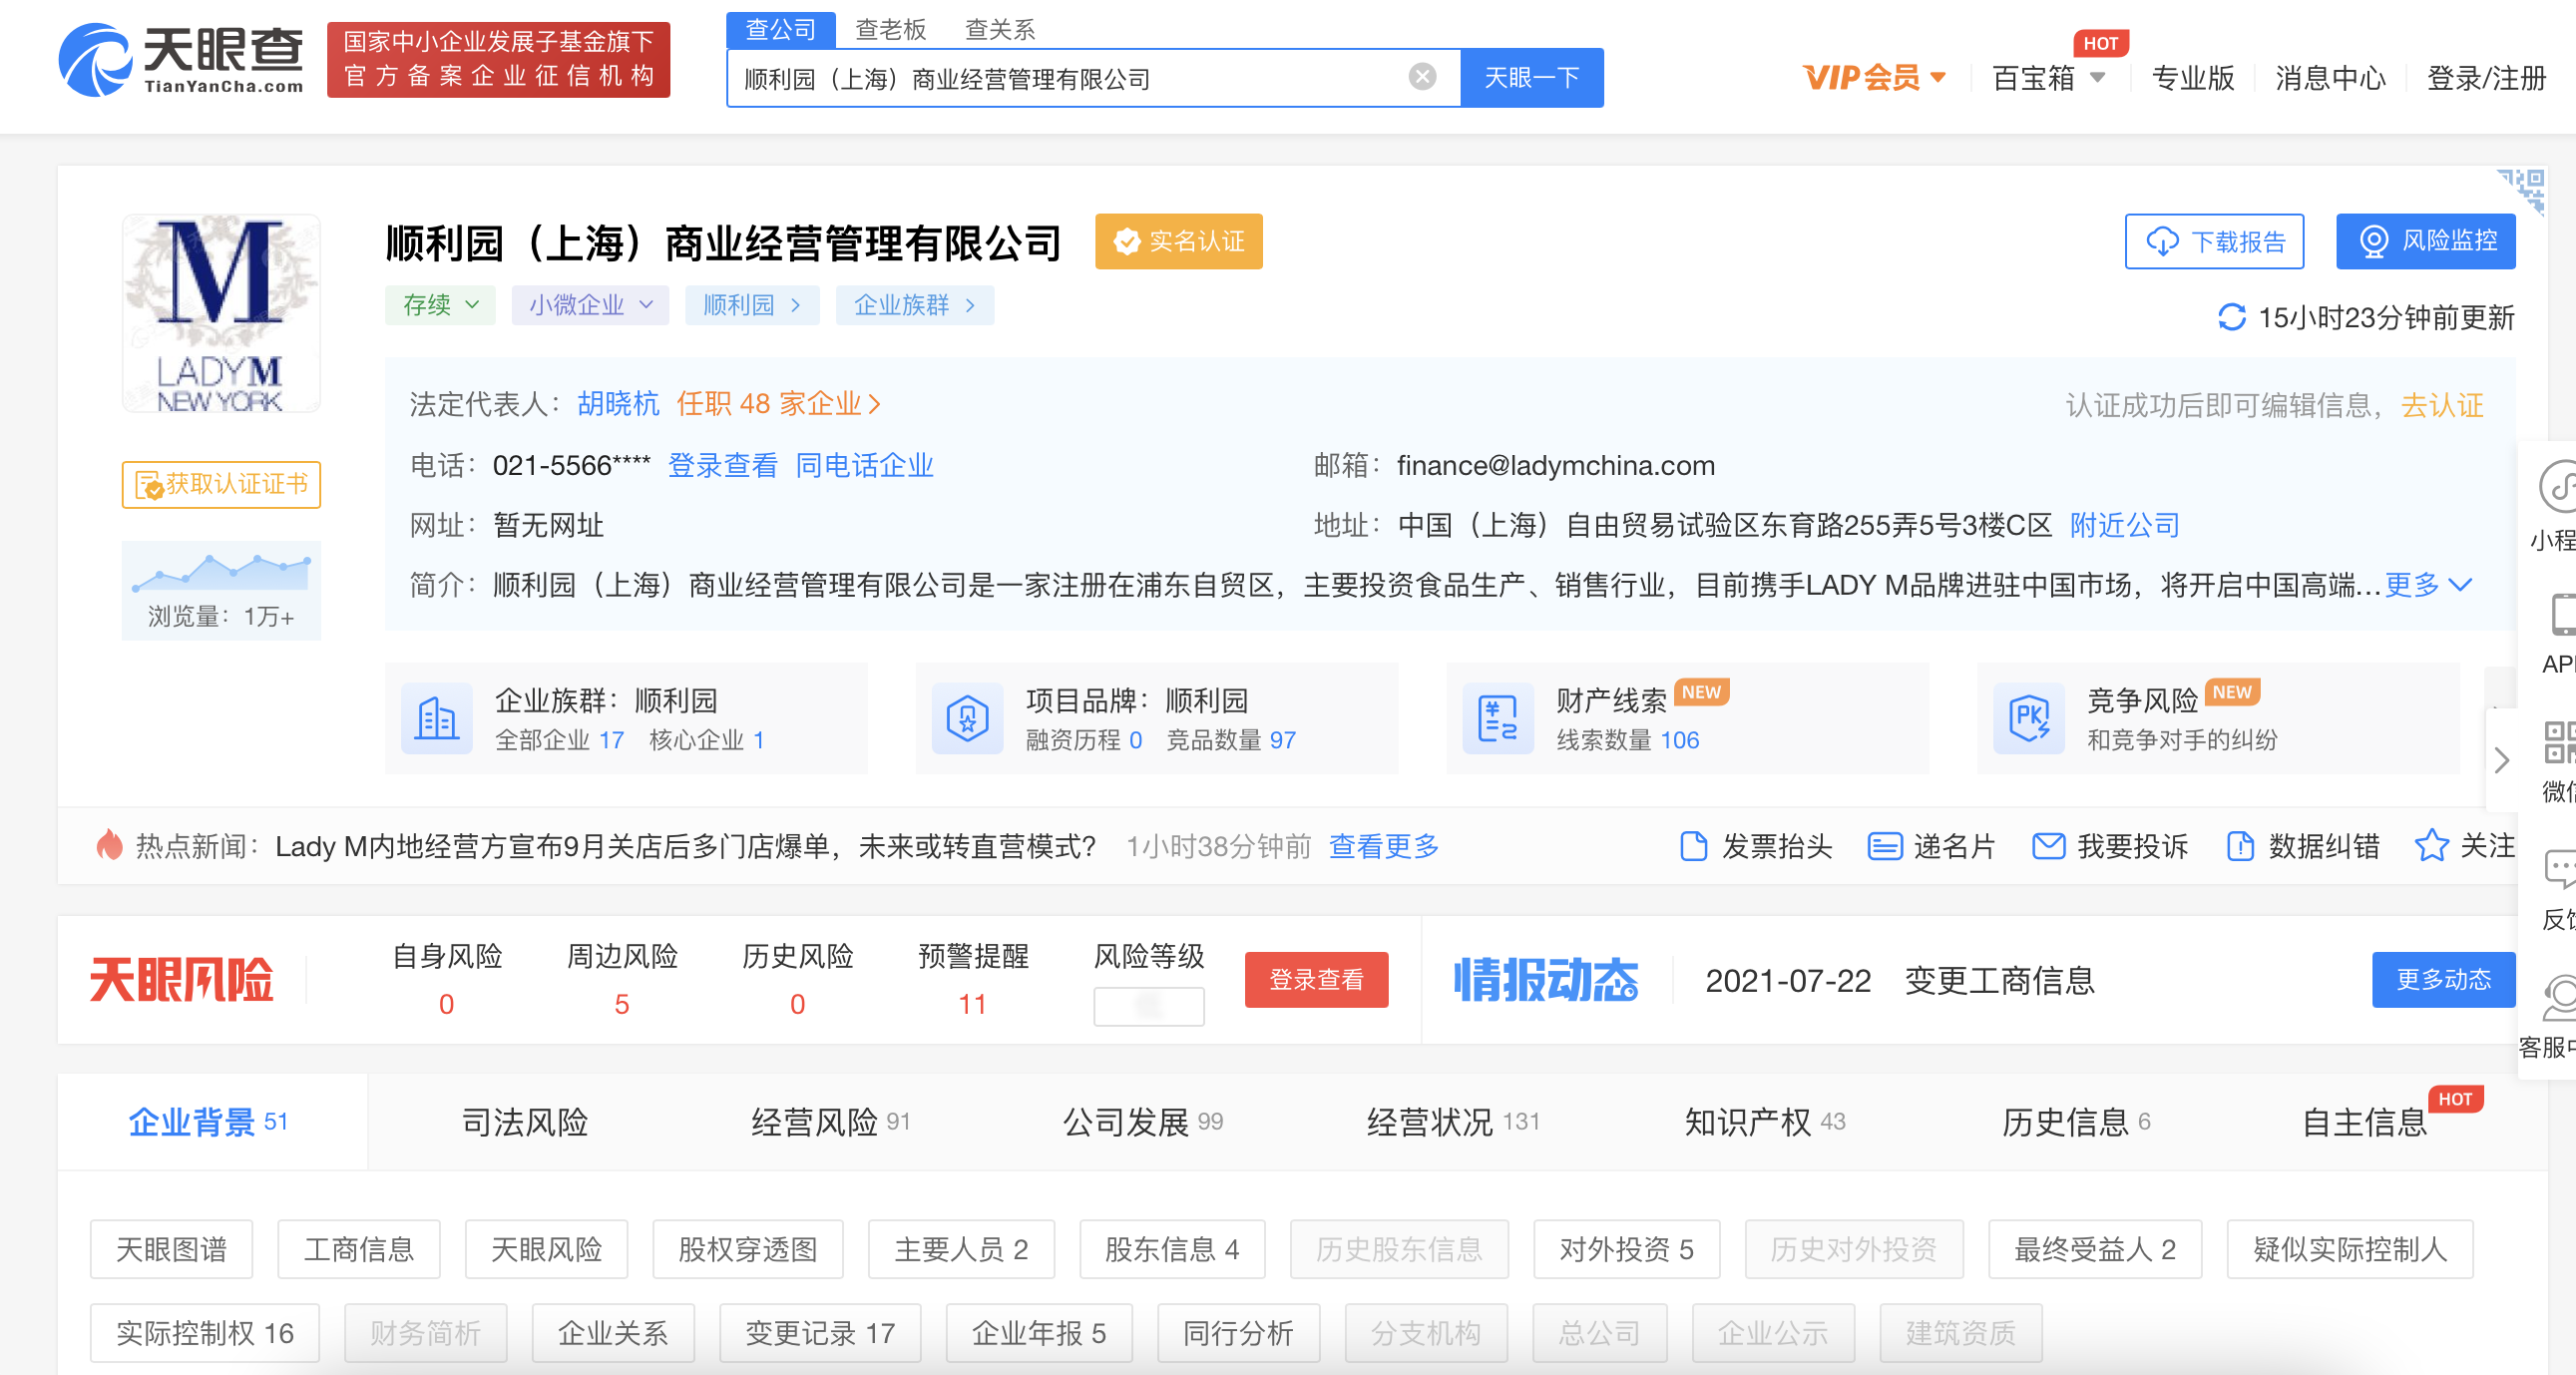Viewport: 2576px width, 1375px height.
Task: Open 专业版 in the header
Action: click(x=2192, y=77)
